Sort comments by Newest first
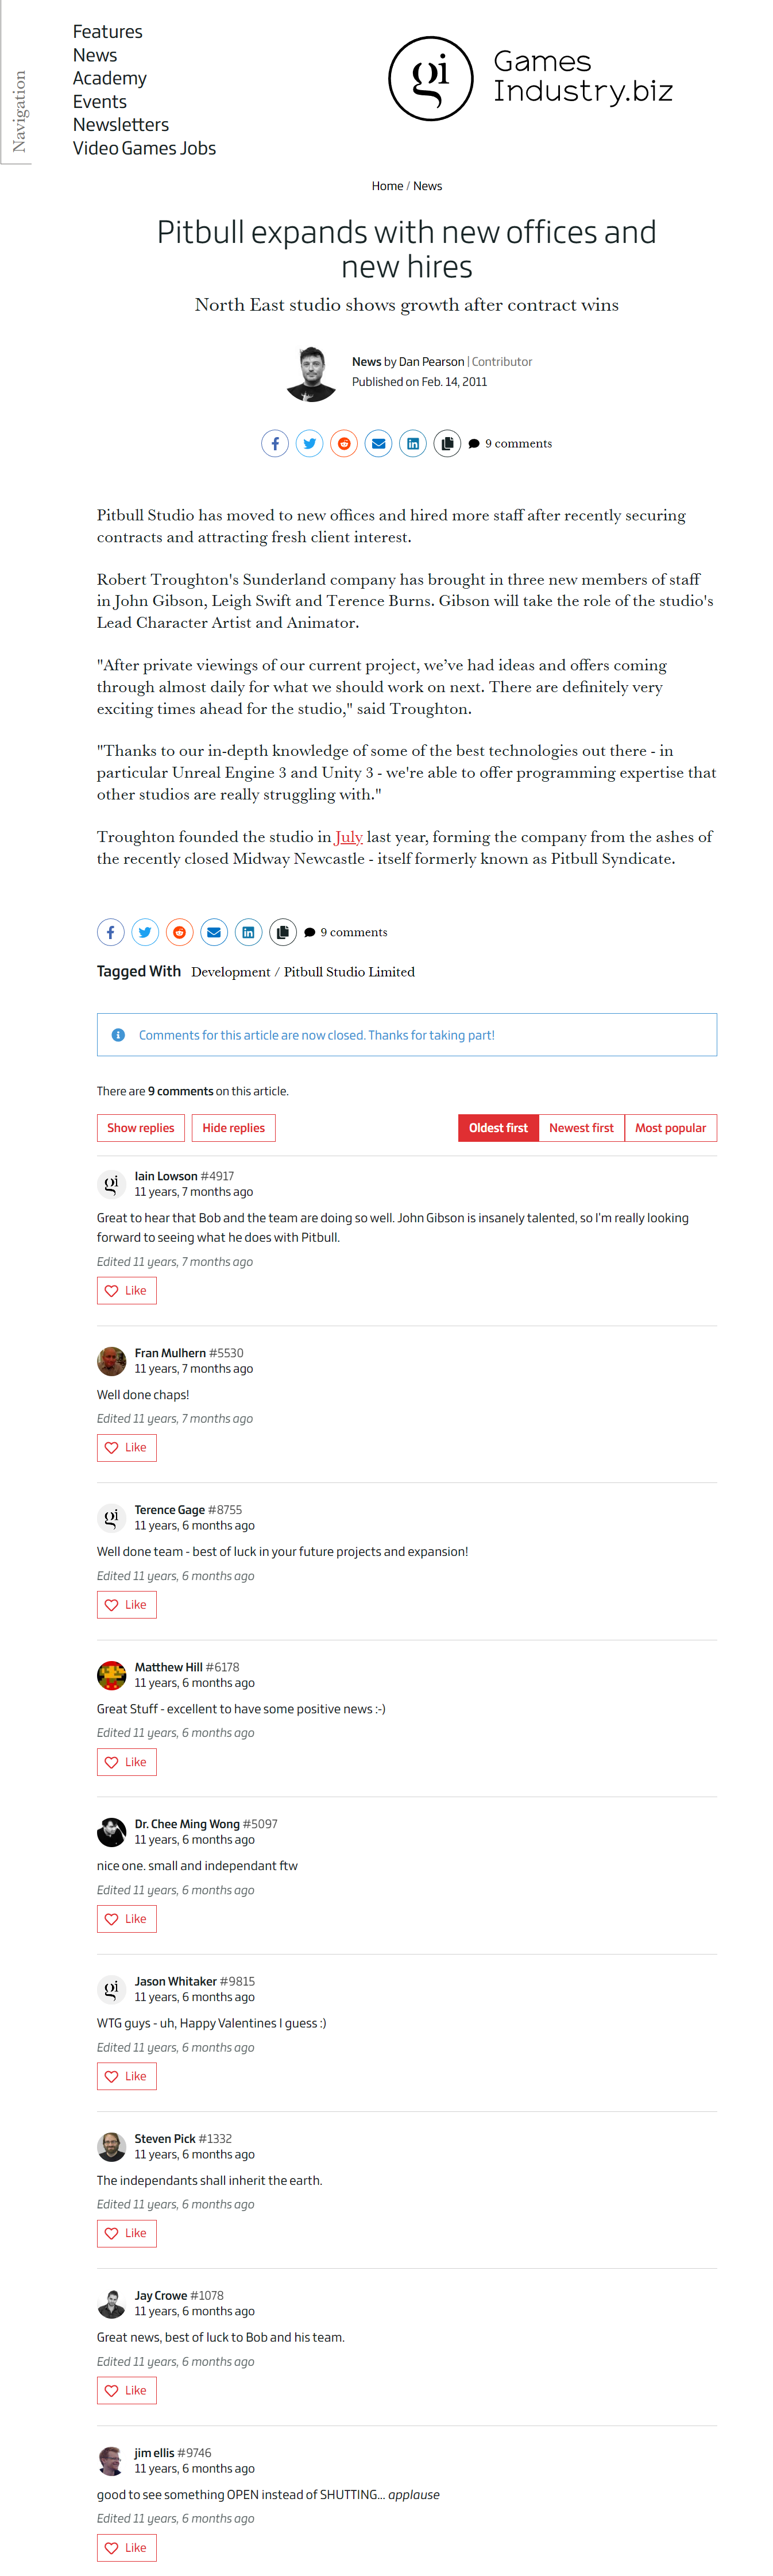Viewport: 773px width, 2576px height. pos(581,1127)
